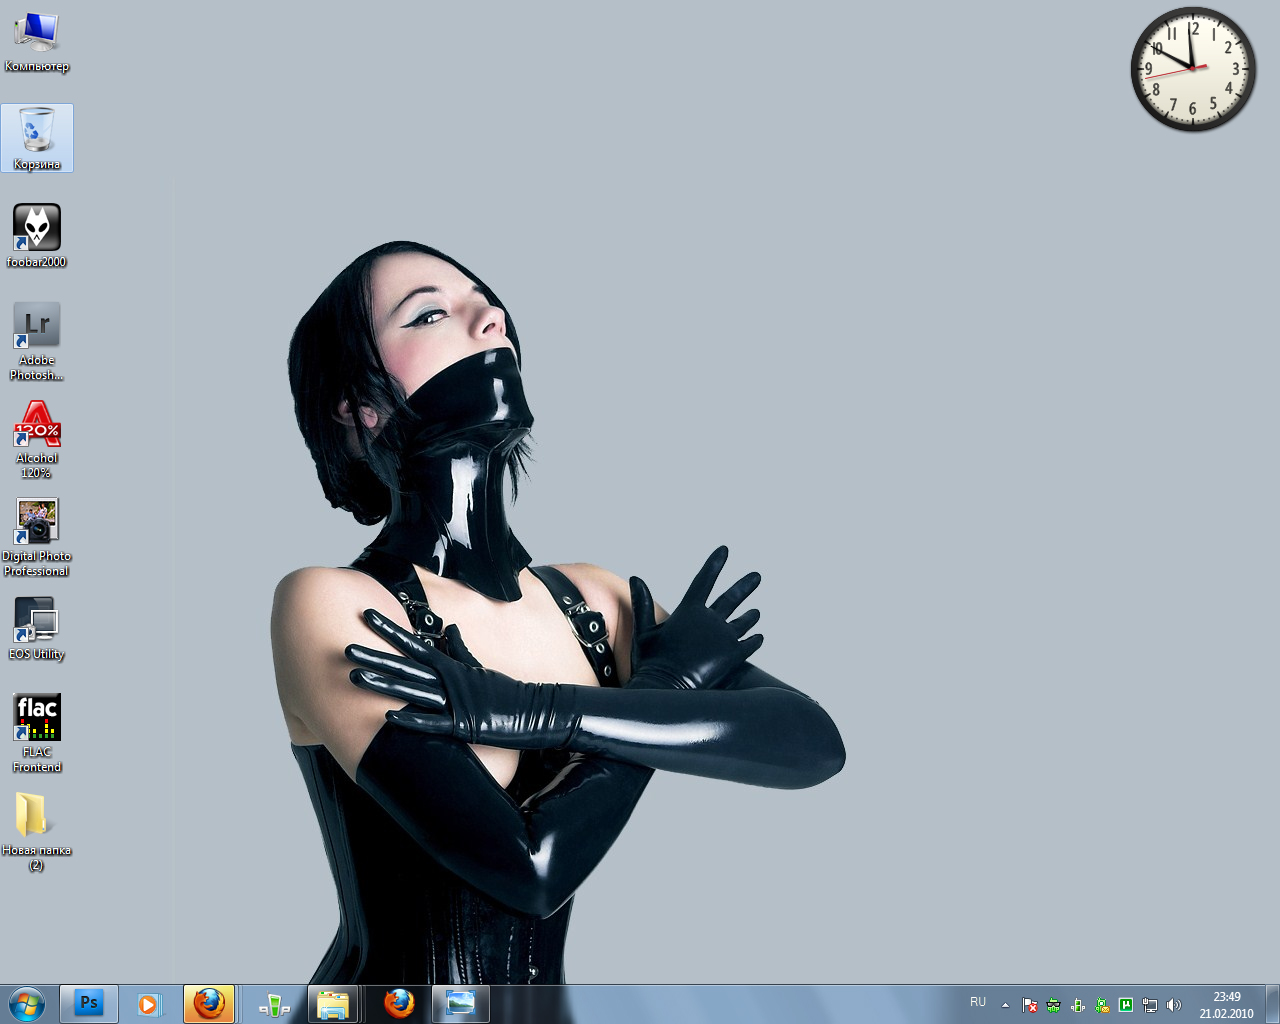Select the foobar2000 desktop shortcut

coord(37,236)
